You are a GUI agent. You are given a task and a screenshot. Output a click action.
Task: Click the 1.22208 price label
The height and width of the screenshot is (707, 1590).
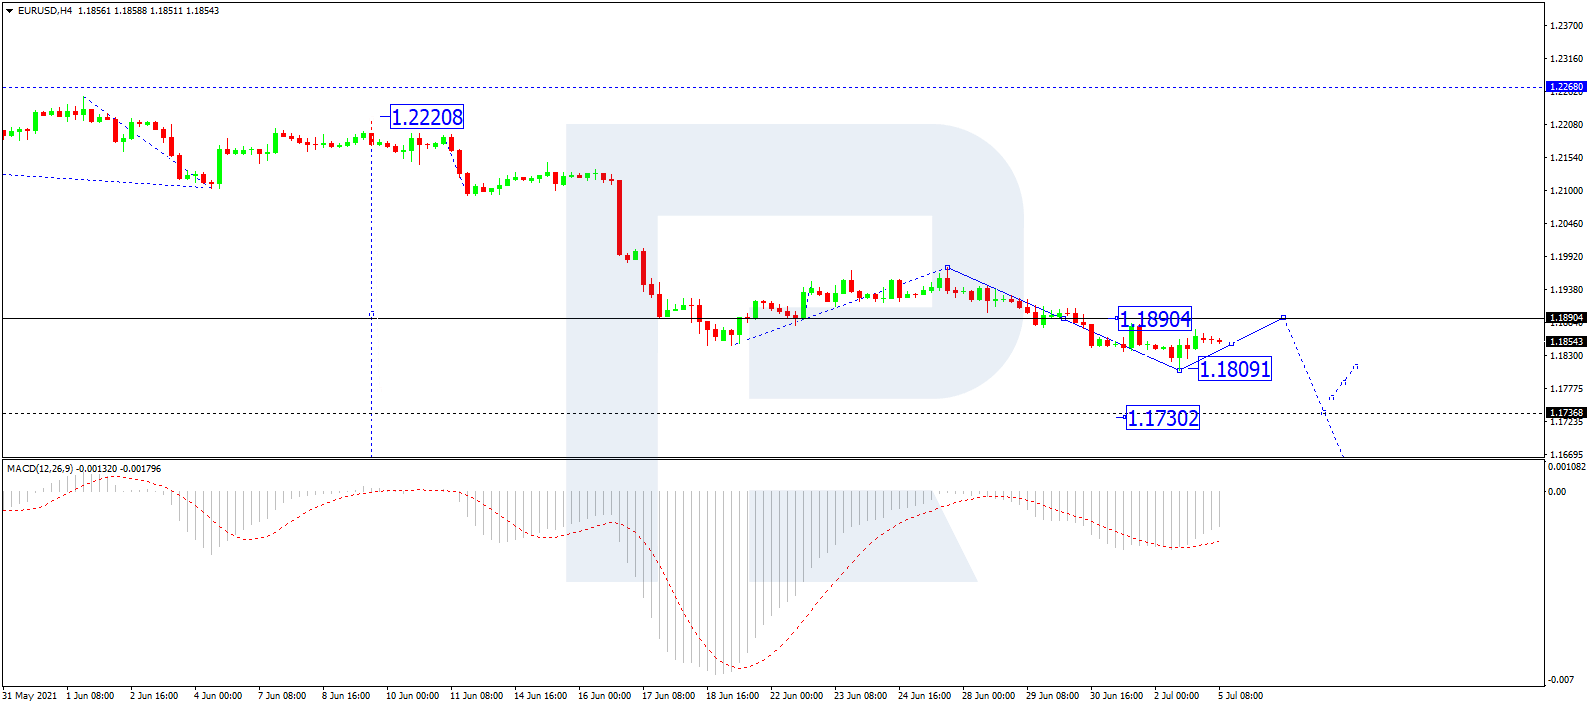pos(427,117)
